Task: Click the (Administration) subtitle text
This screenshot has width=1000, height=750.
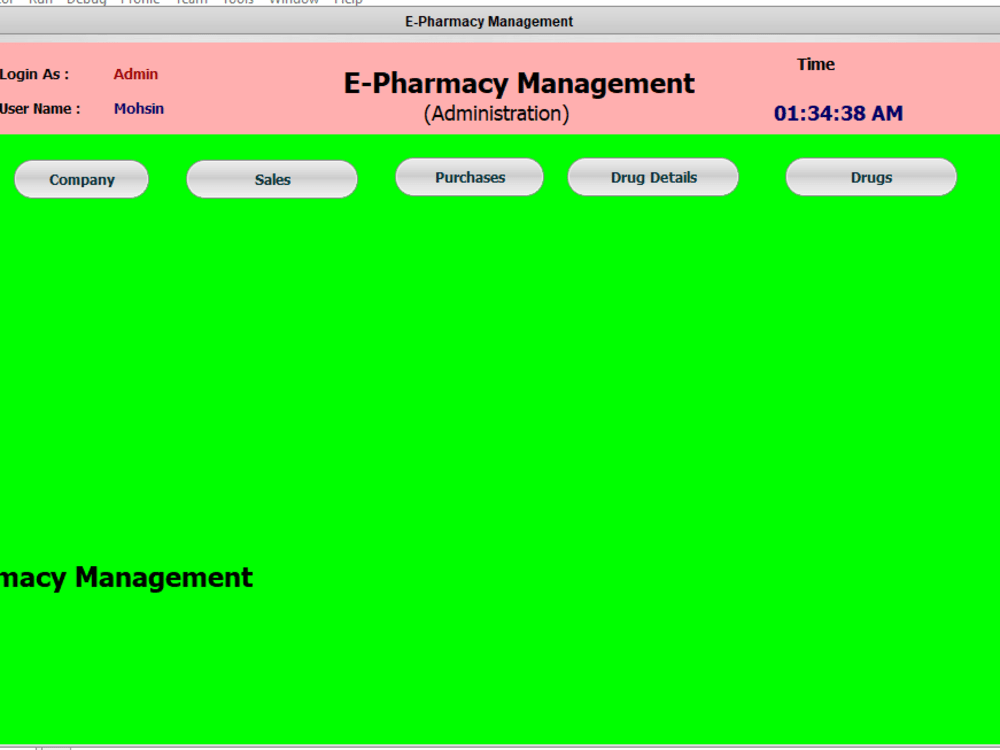Action: click(495, 113)
